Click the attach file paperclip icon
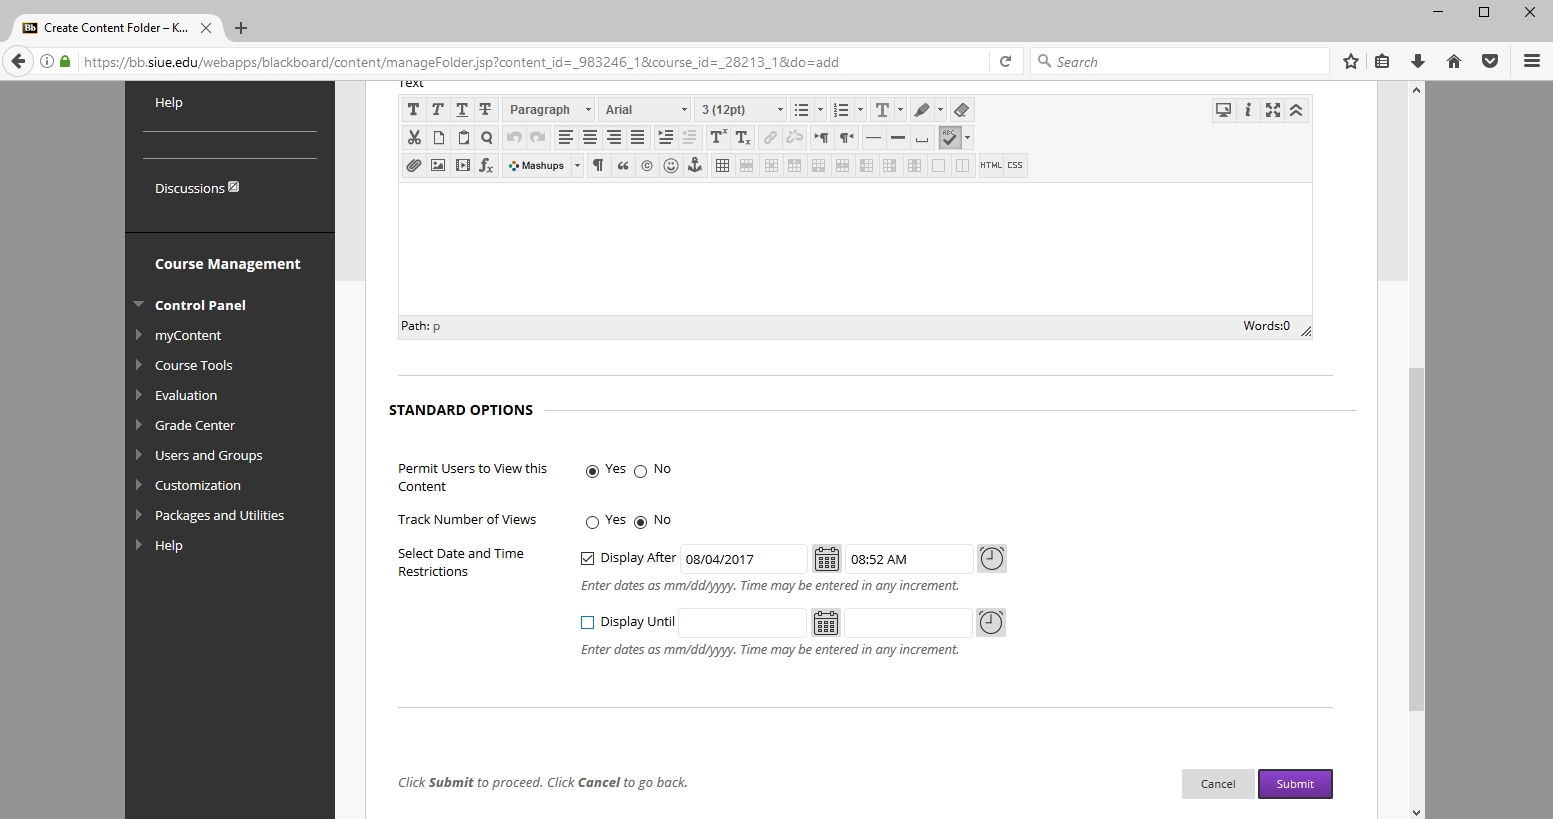Image resolution: width=1553 pixels, height=819 pixels. (414, 166)
